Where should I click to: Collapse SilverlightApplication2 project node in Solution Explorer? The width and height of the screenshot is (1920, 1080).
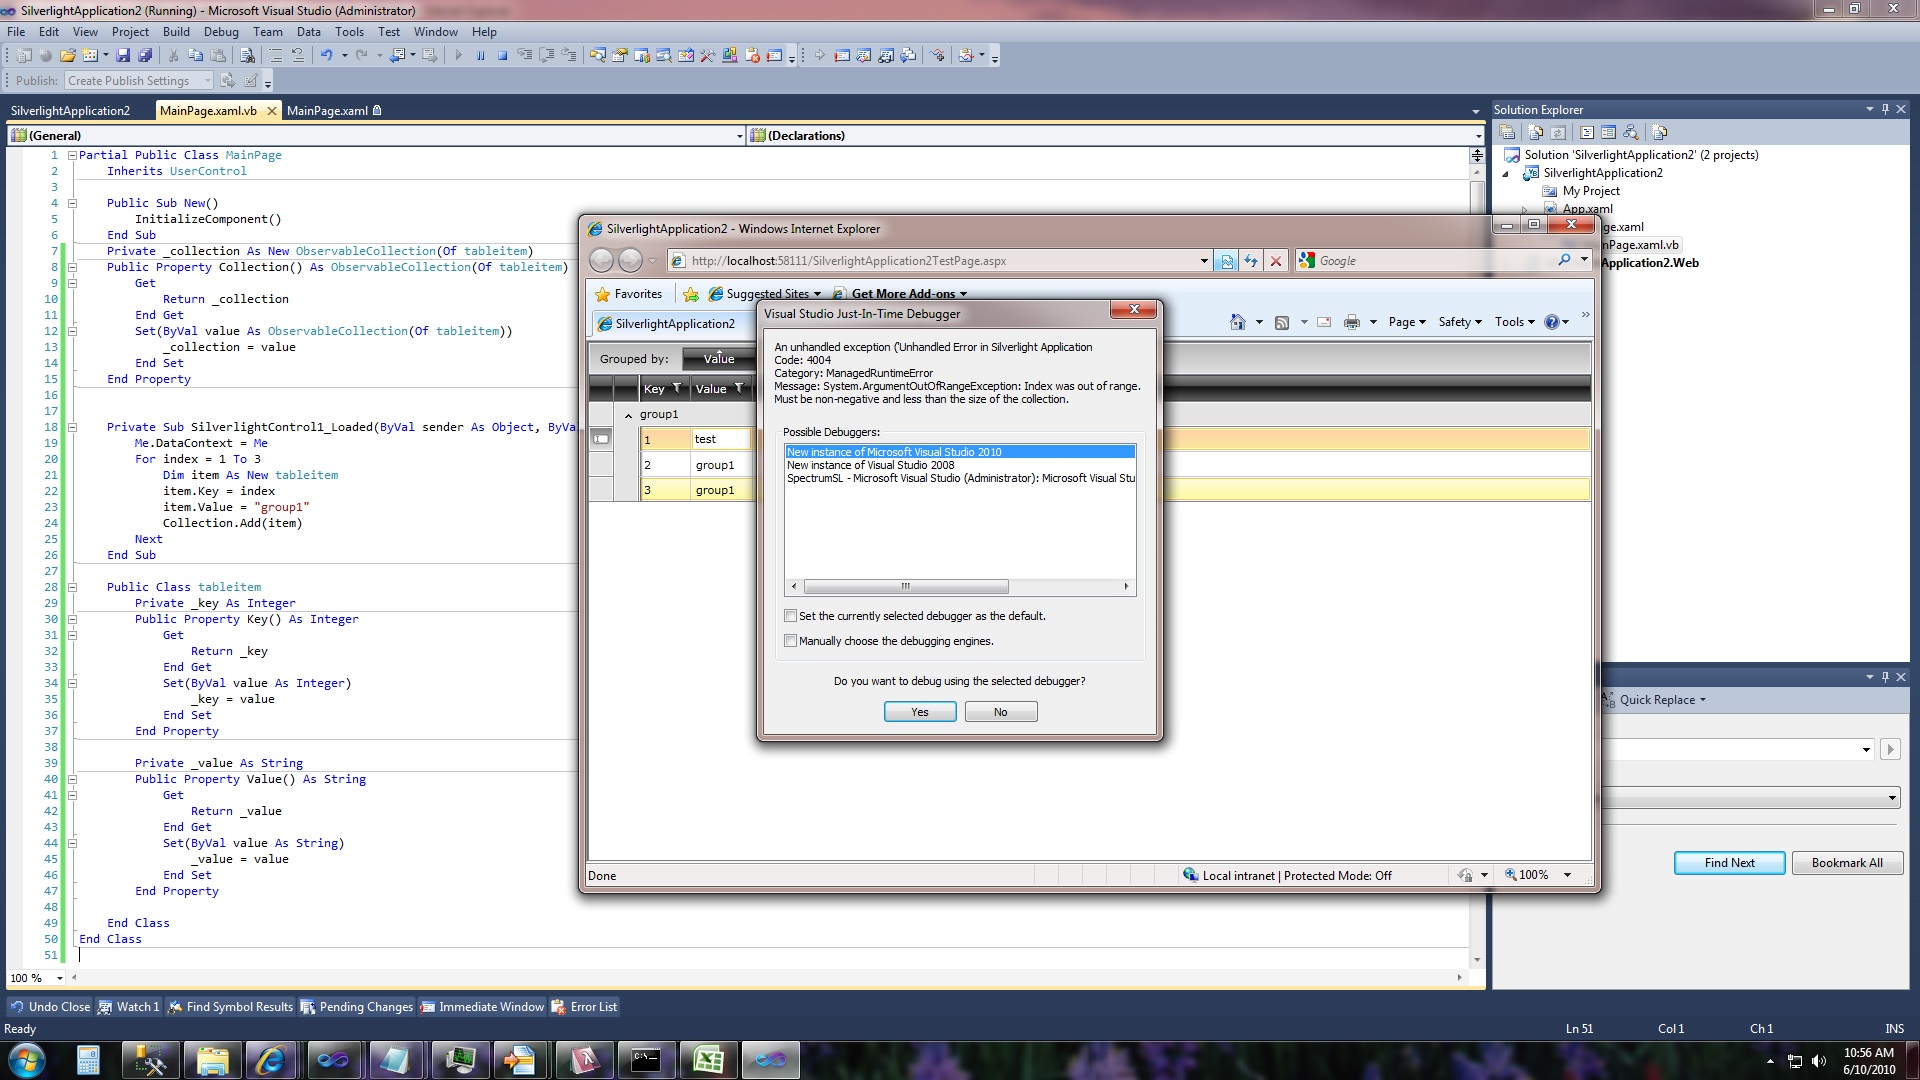coord(1506,173)
